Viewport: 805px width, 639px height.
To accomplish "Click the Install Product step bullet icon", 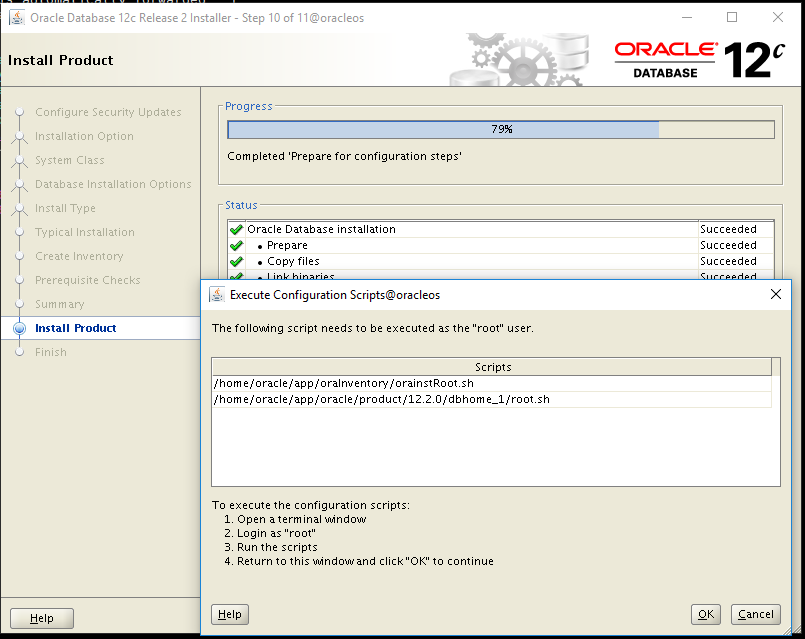I will coord(20,328).
